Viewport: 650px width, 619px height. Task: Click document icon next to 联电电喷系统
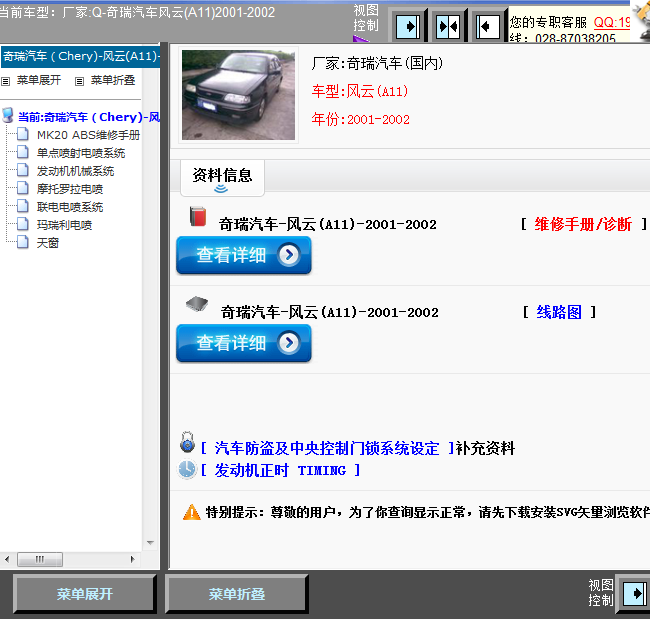coord(23,206)
